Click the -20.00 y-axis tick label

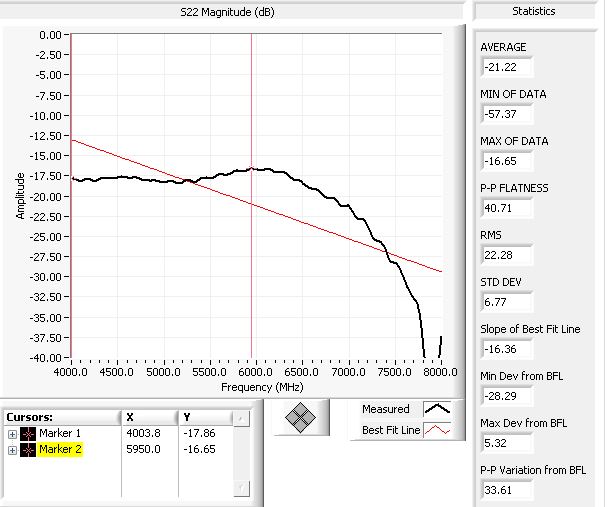[46, 196]
